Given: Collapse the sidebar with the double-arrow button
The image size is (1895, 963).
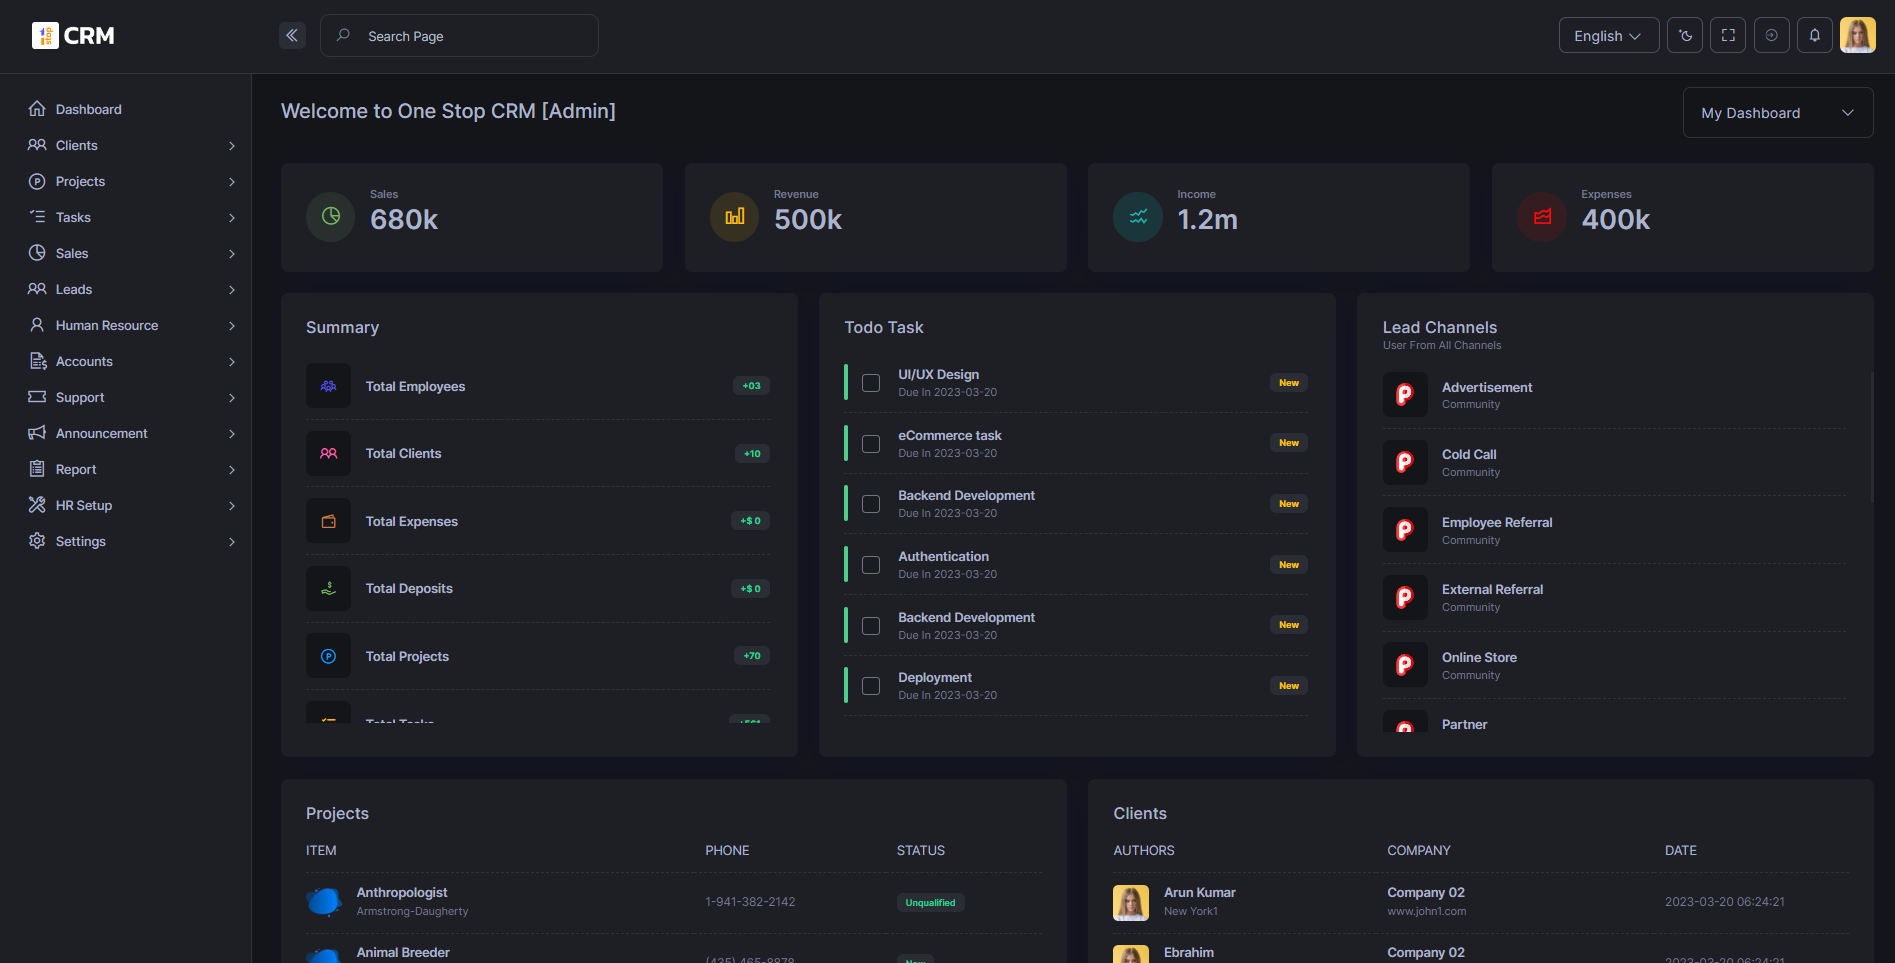Looking at the screenshot, I should pos(292,35).
